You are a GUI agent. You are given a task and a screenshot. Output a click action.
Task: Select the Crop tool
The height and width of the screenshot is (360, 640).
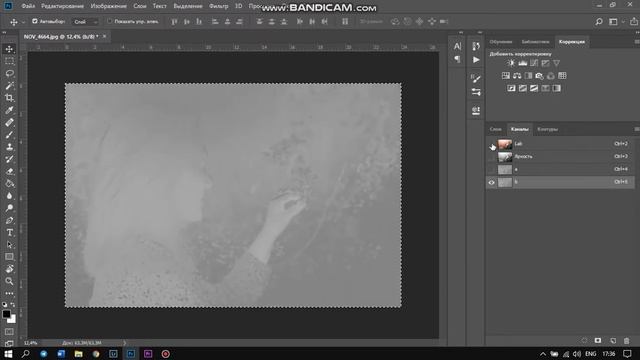coord(9,98)
